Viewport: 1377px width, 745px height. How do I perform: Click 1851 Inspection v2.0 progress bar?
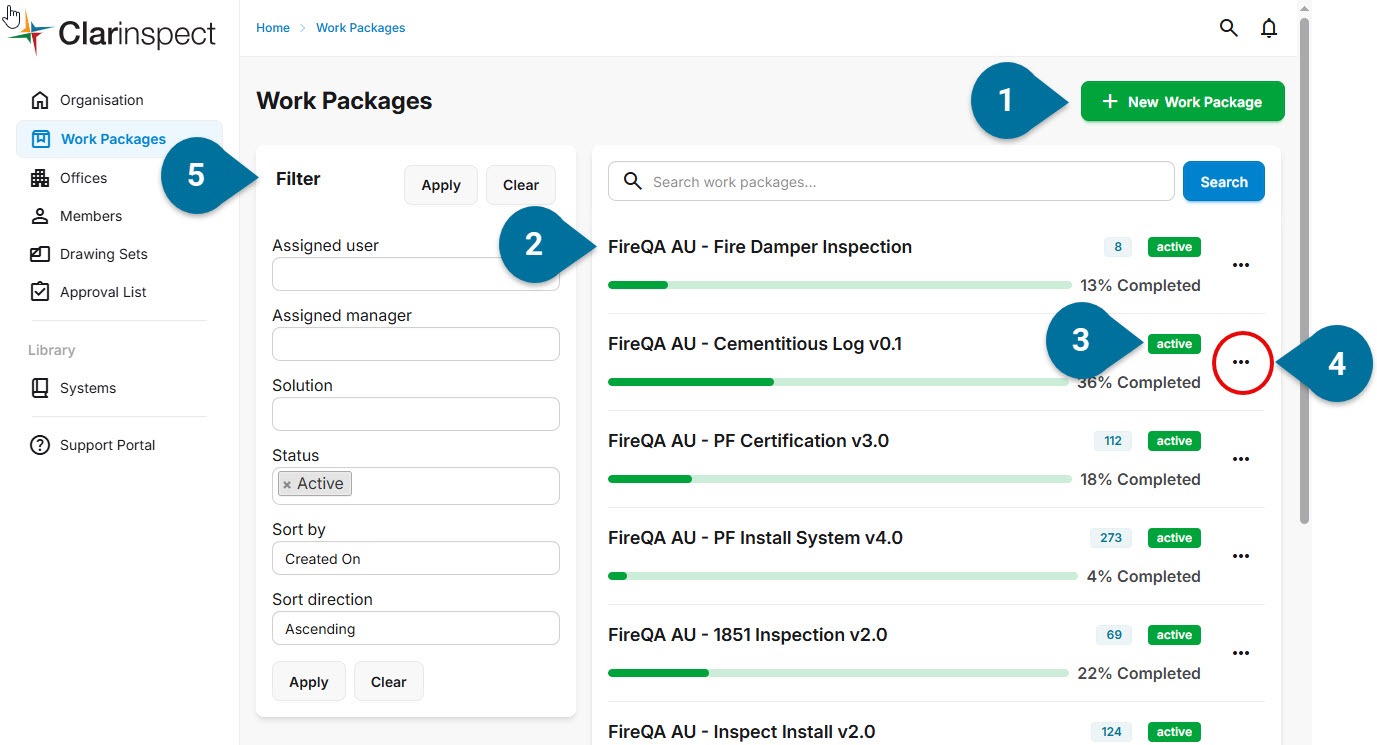pos(838,673)
